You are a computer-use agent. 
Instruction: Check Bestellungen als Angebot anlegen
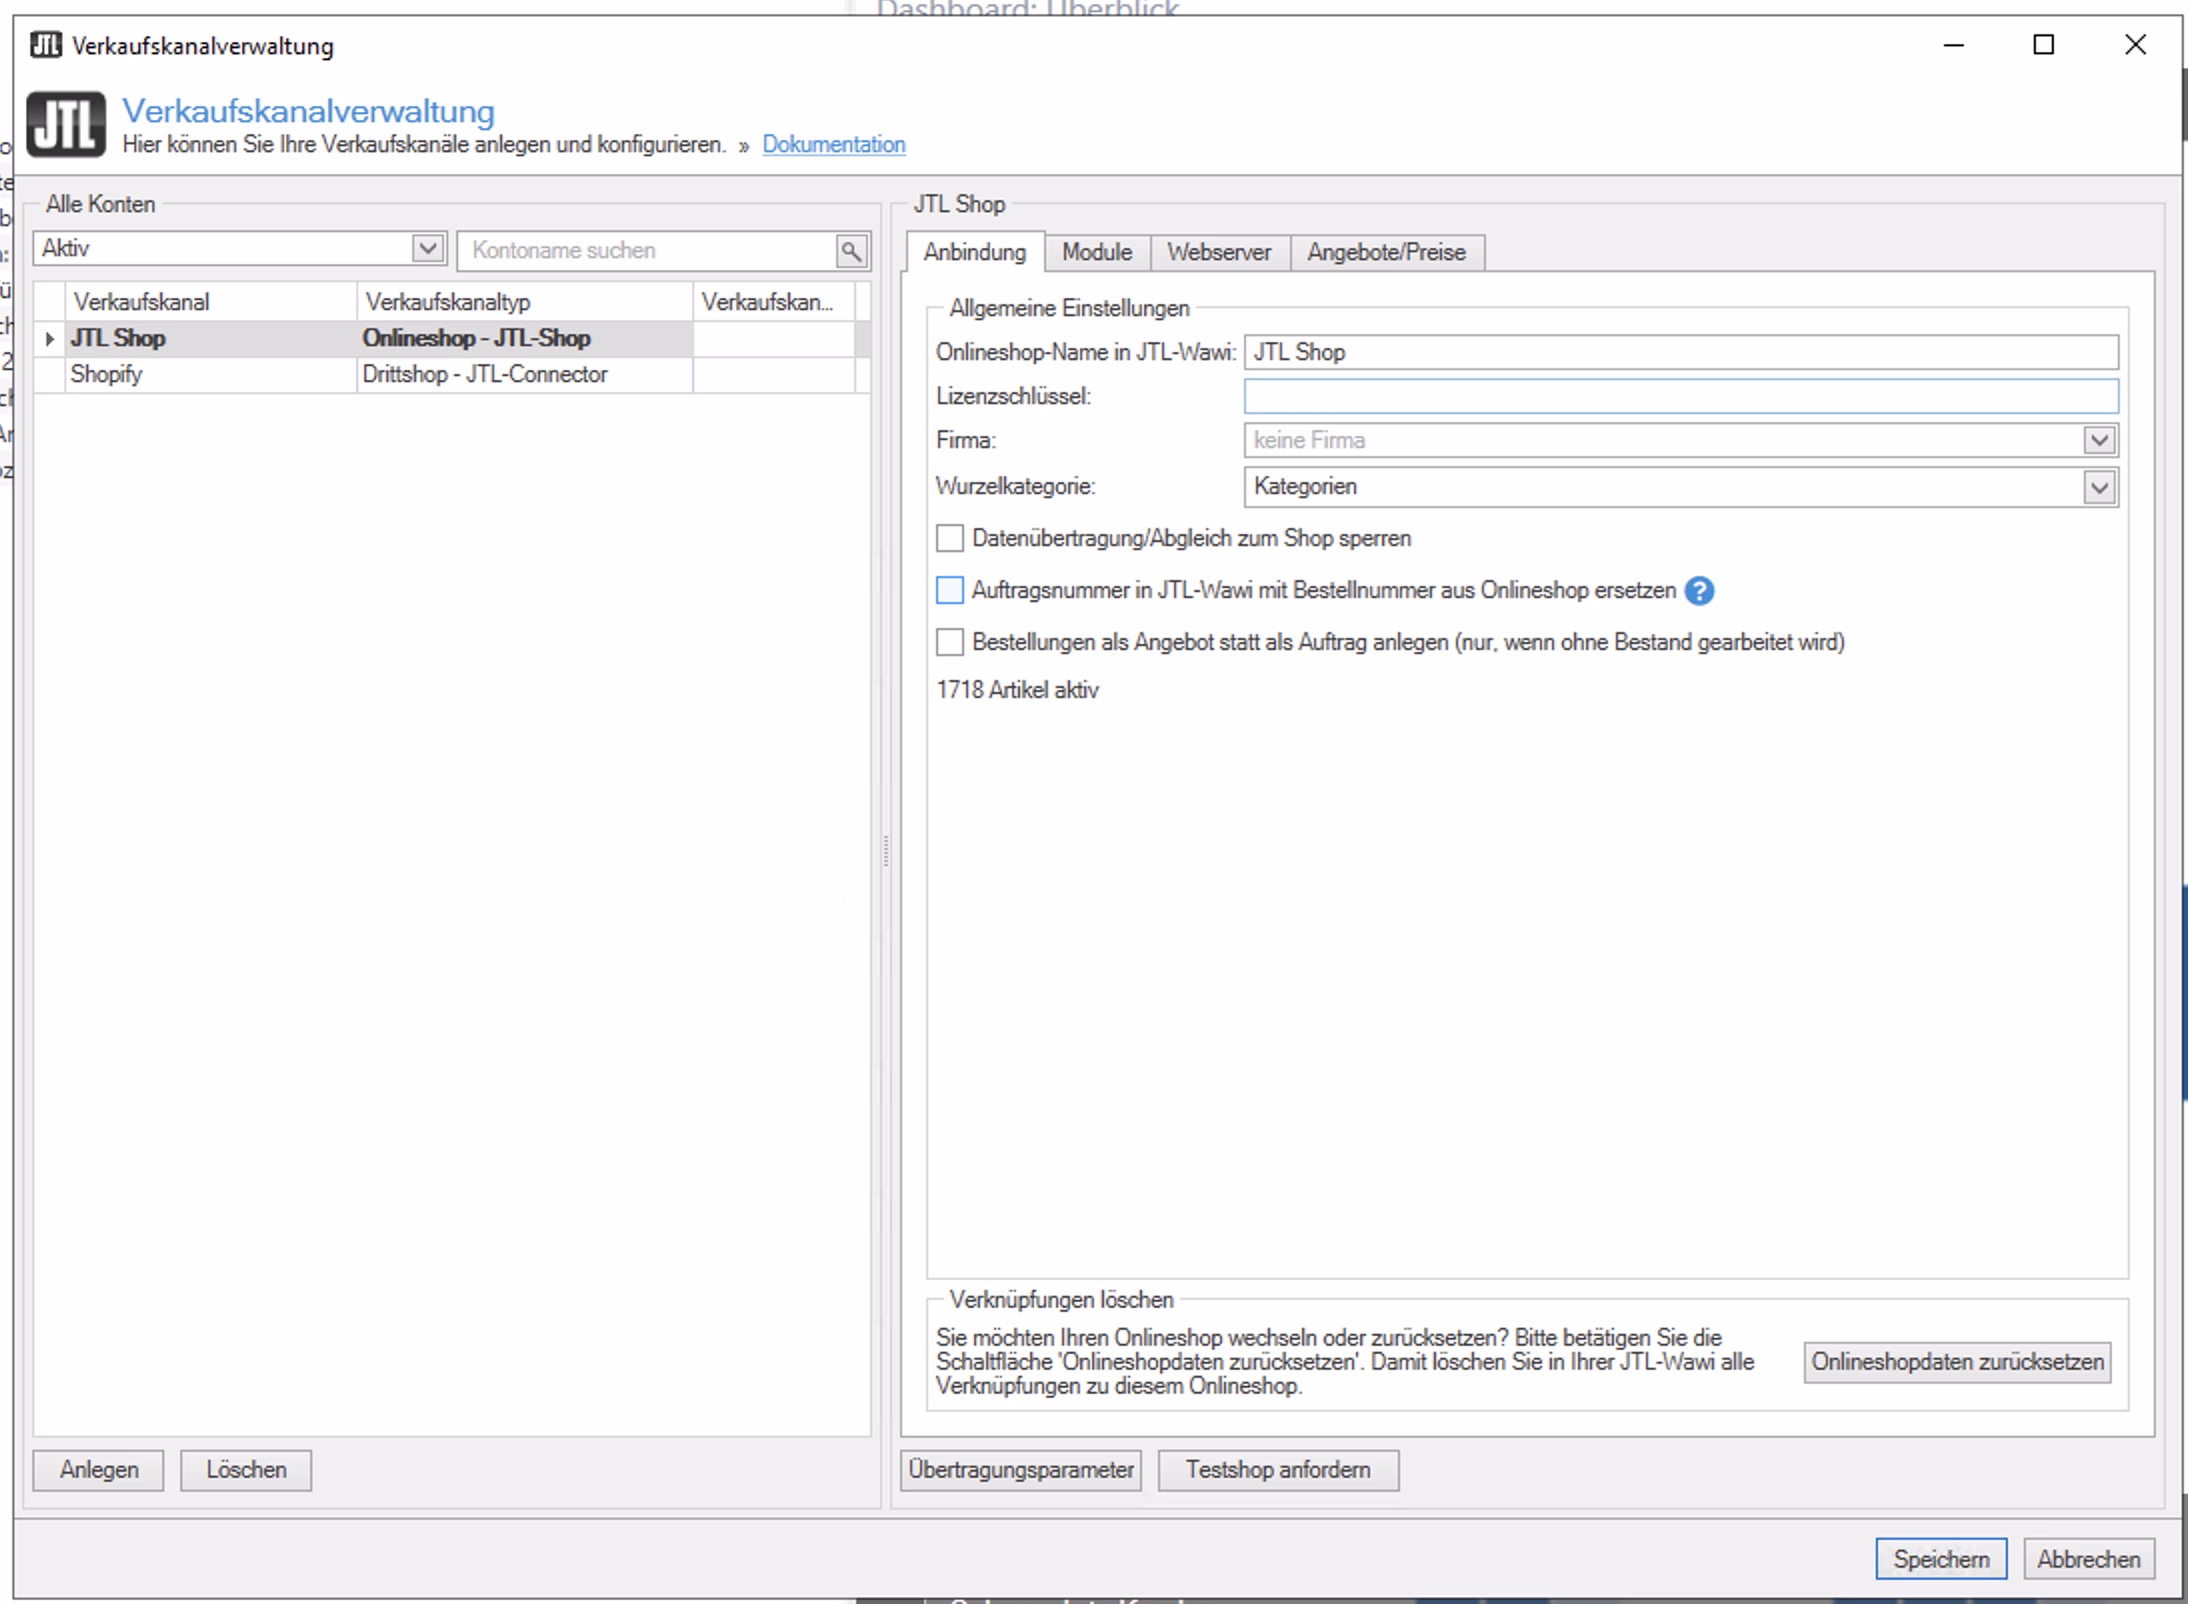click(949, 642)
